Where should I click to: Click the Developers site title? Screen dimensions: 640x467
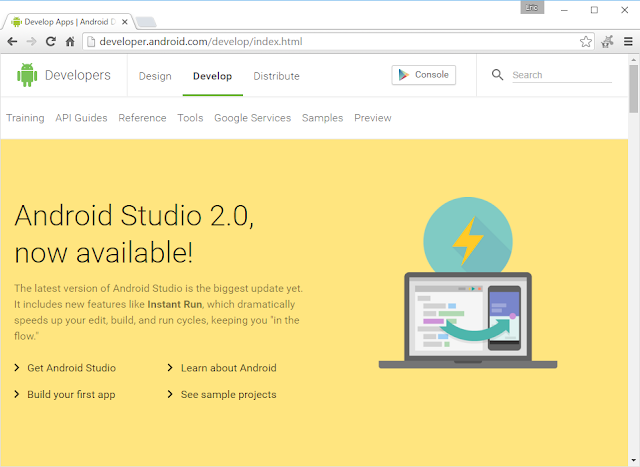pyautogui.click(x=78, y=76)
